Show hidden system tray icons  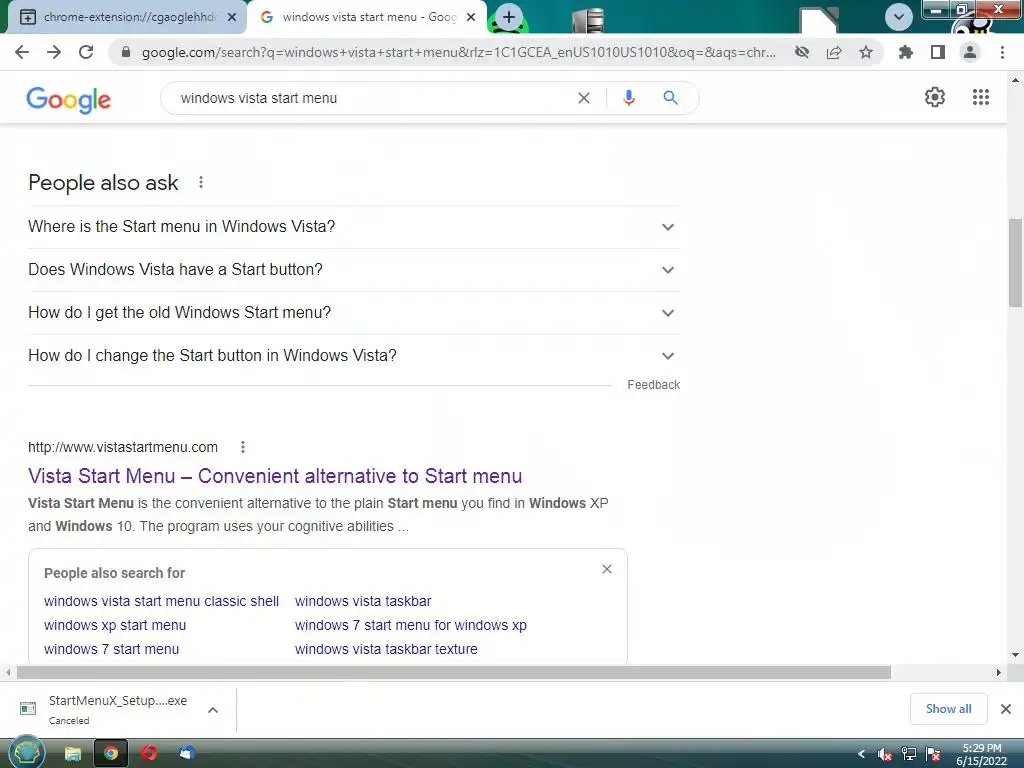(x=861, y=754)
